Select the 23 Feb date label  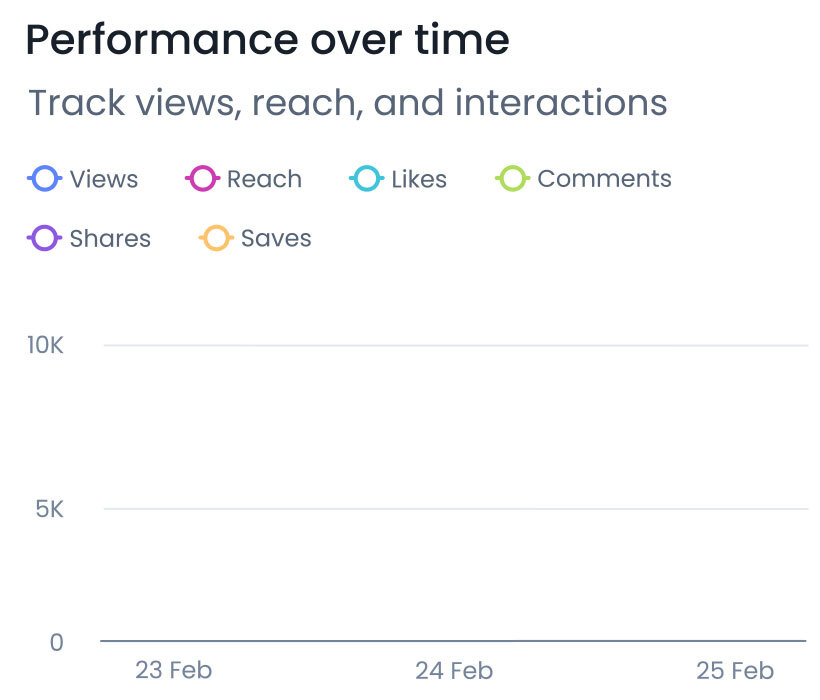[x=174, y=670]
